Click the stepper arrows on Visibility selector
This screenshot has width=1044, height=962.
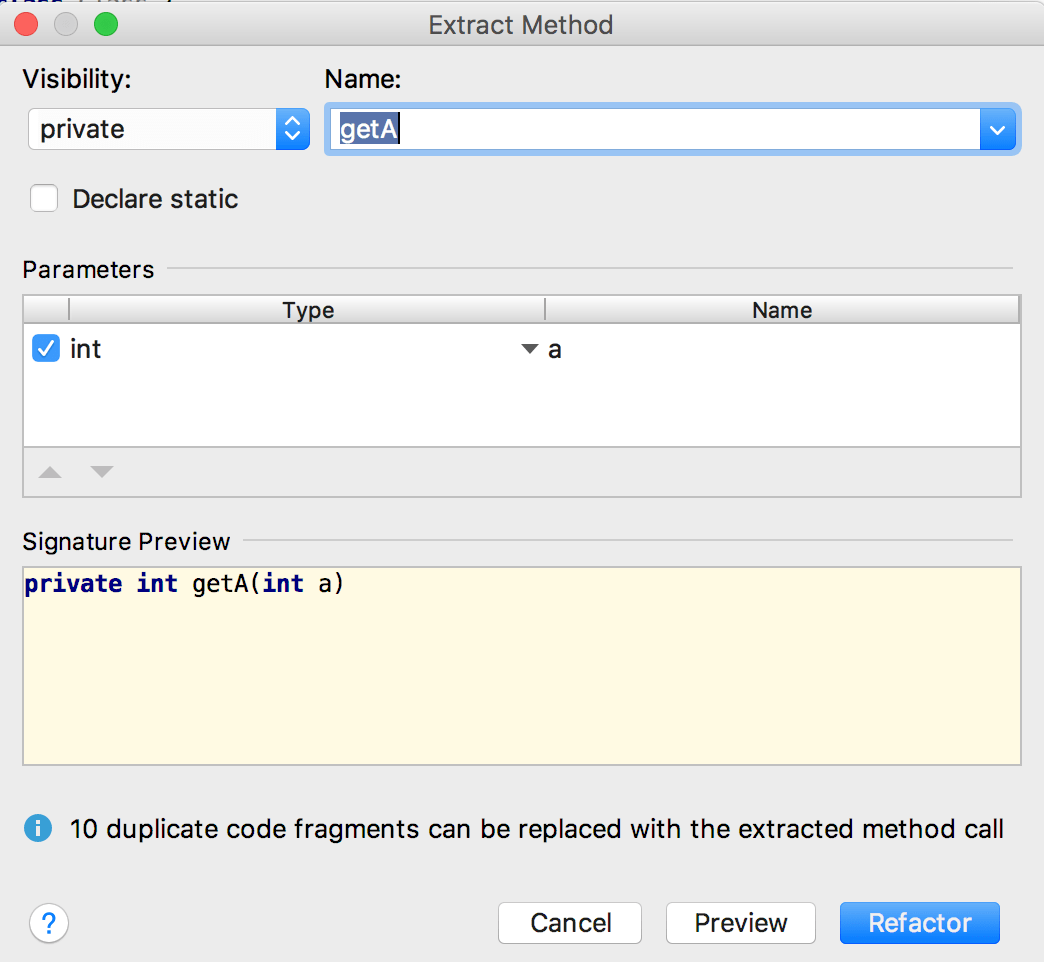pyautogui.click(x=291, y=129)
